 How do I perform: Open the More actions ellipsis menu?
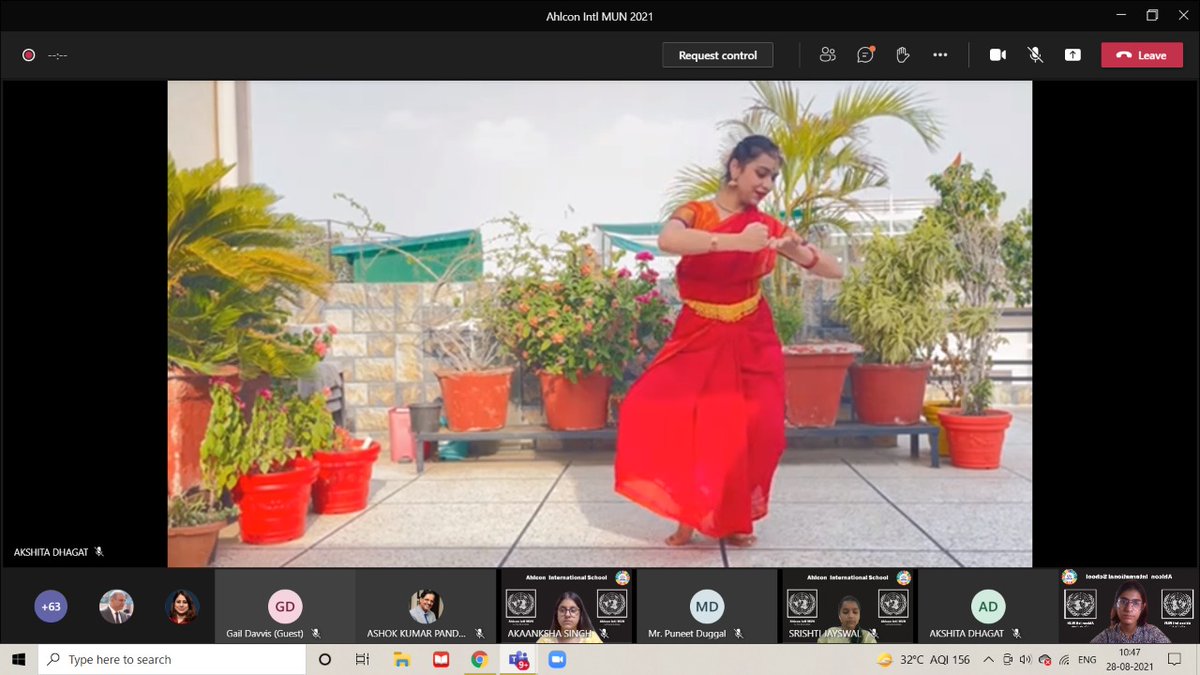940,55
